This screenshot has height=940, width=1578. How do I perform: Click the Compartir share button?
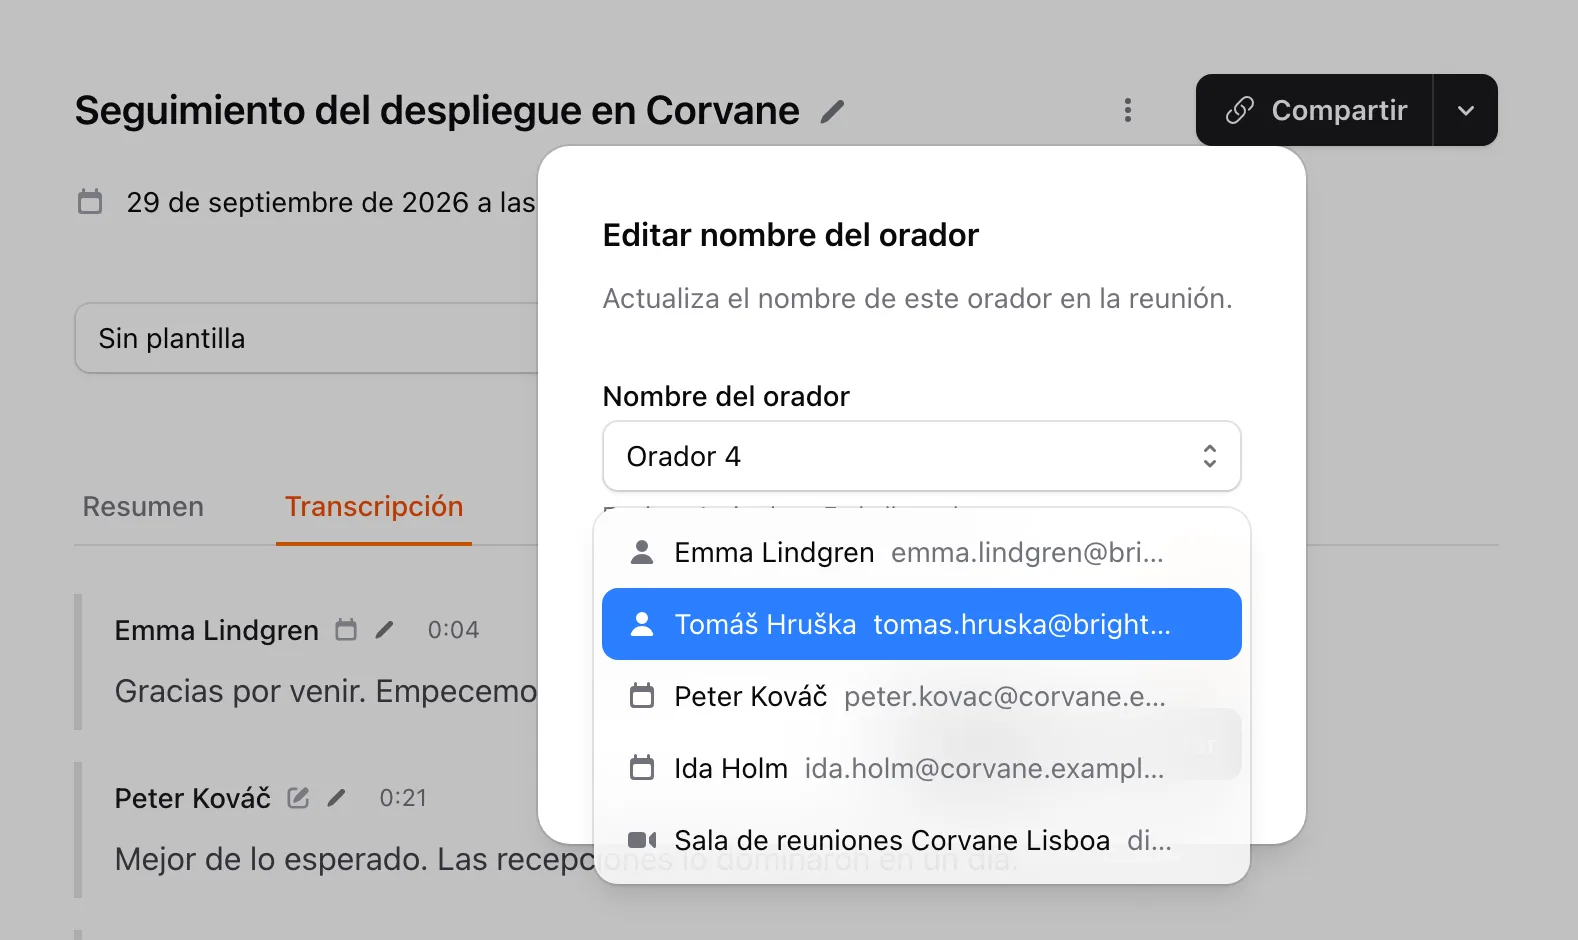[1315, 110]
